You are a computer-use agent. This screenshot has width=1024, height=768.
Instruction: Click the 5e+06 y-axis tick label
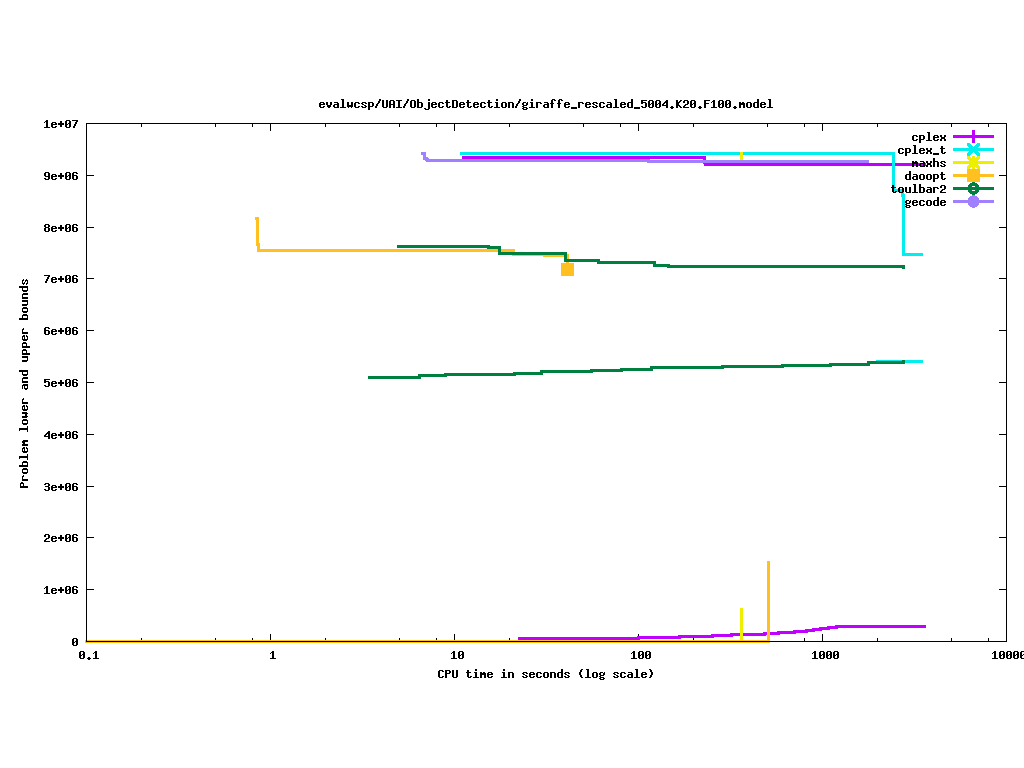tap(60, 383)
